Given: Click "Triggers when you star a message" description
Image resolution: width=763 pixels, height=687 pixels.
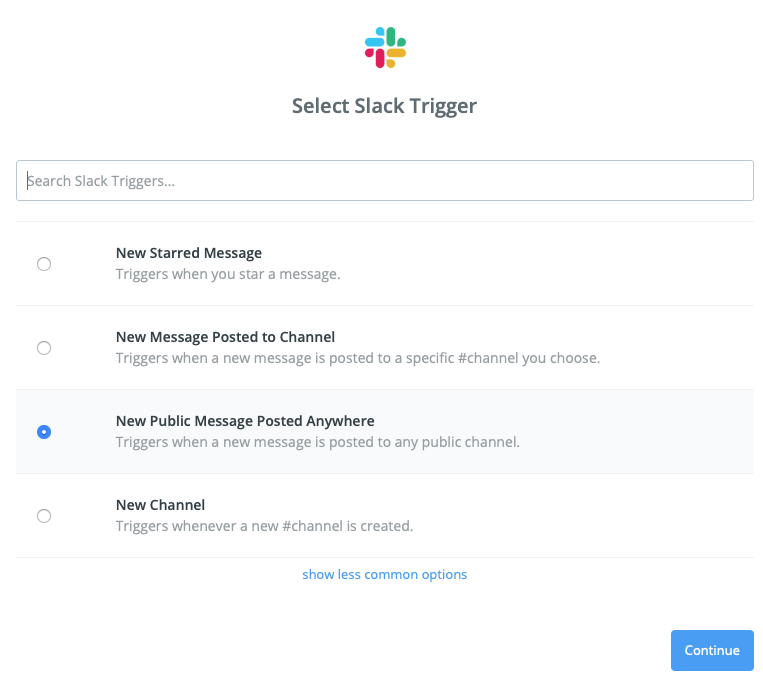Looking at the screenshot, I should click(228, 274).
